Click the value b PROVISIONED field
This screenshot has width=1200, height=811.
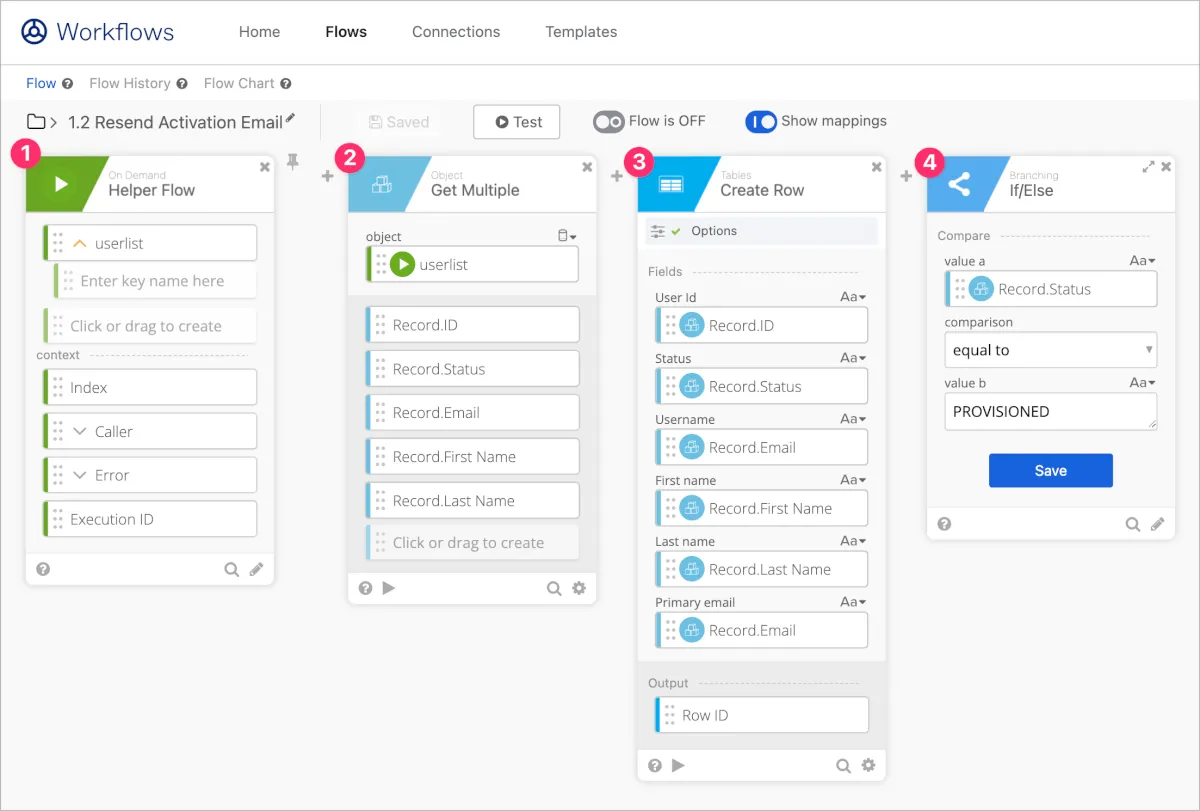pos(1051,411)
